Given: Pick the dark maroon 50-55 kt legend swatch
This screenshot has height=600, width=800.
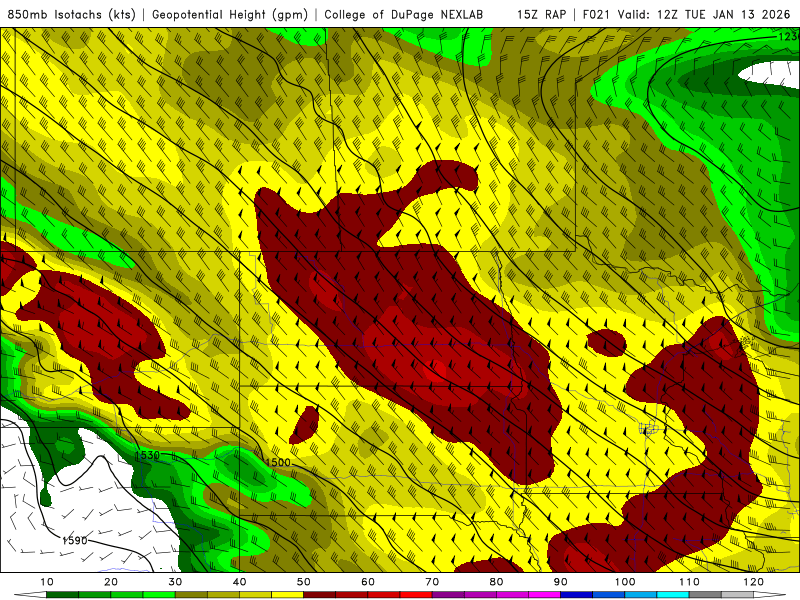Looking at the screenshot, I should point(320,595).
